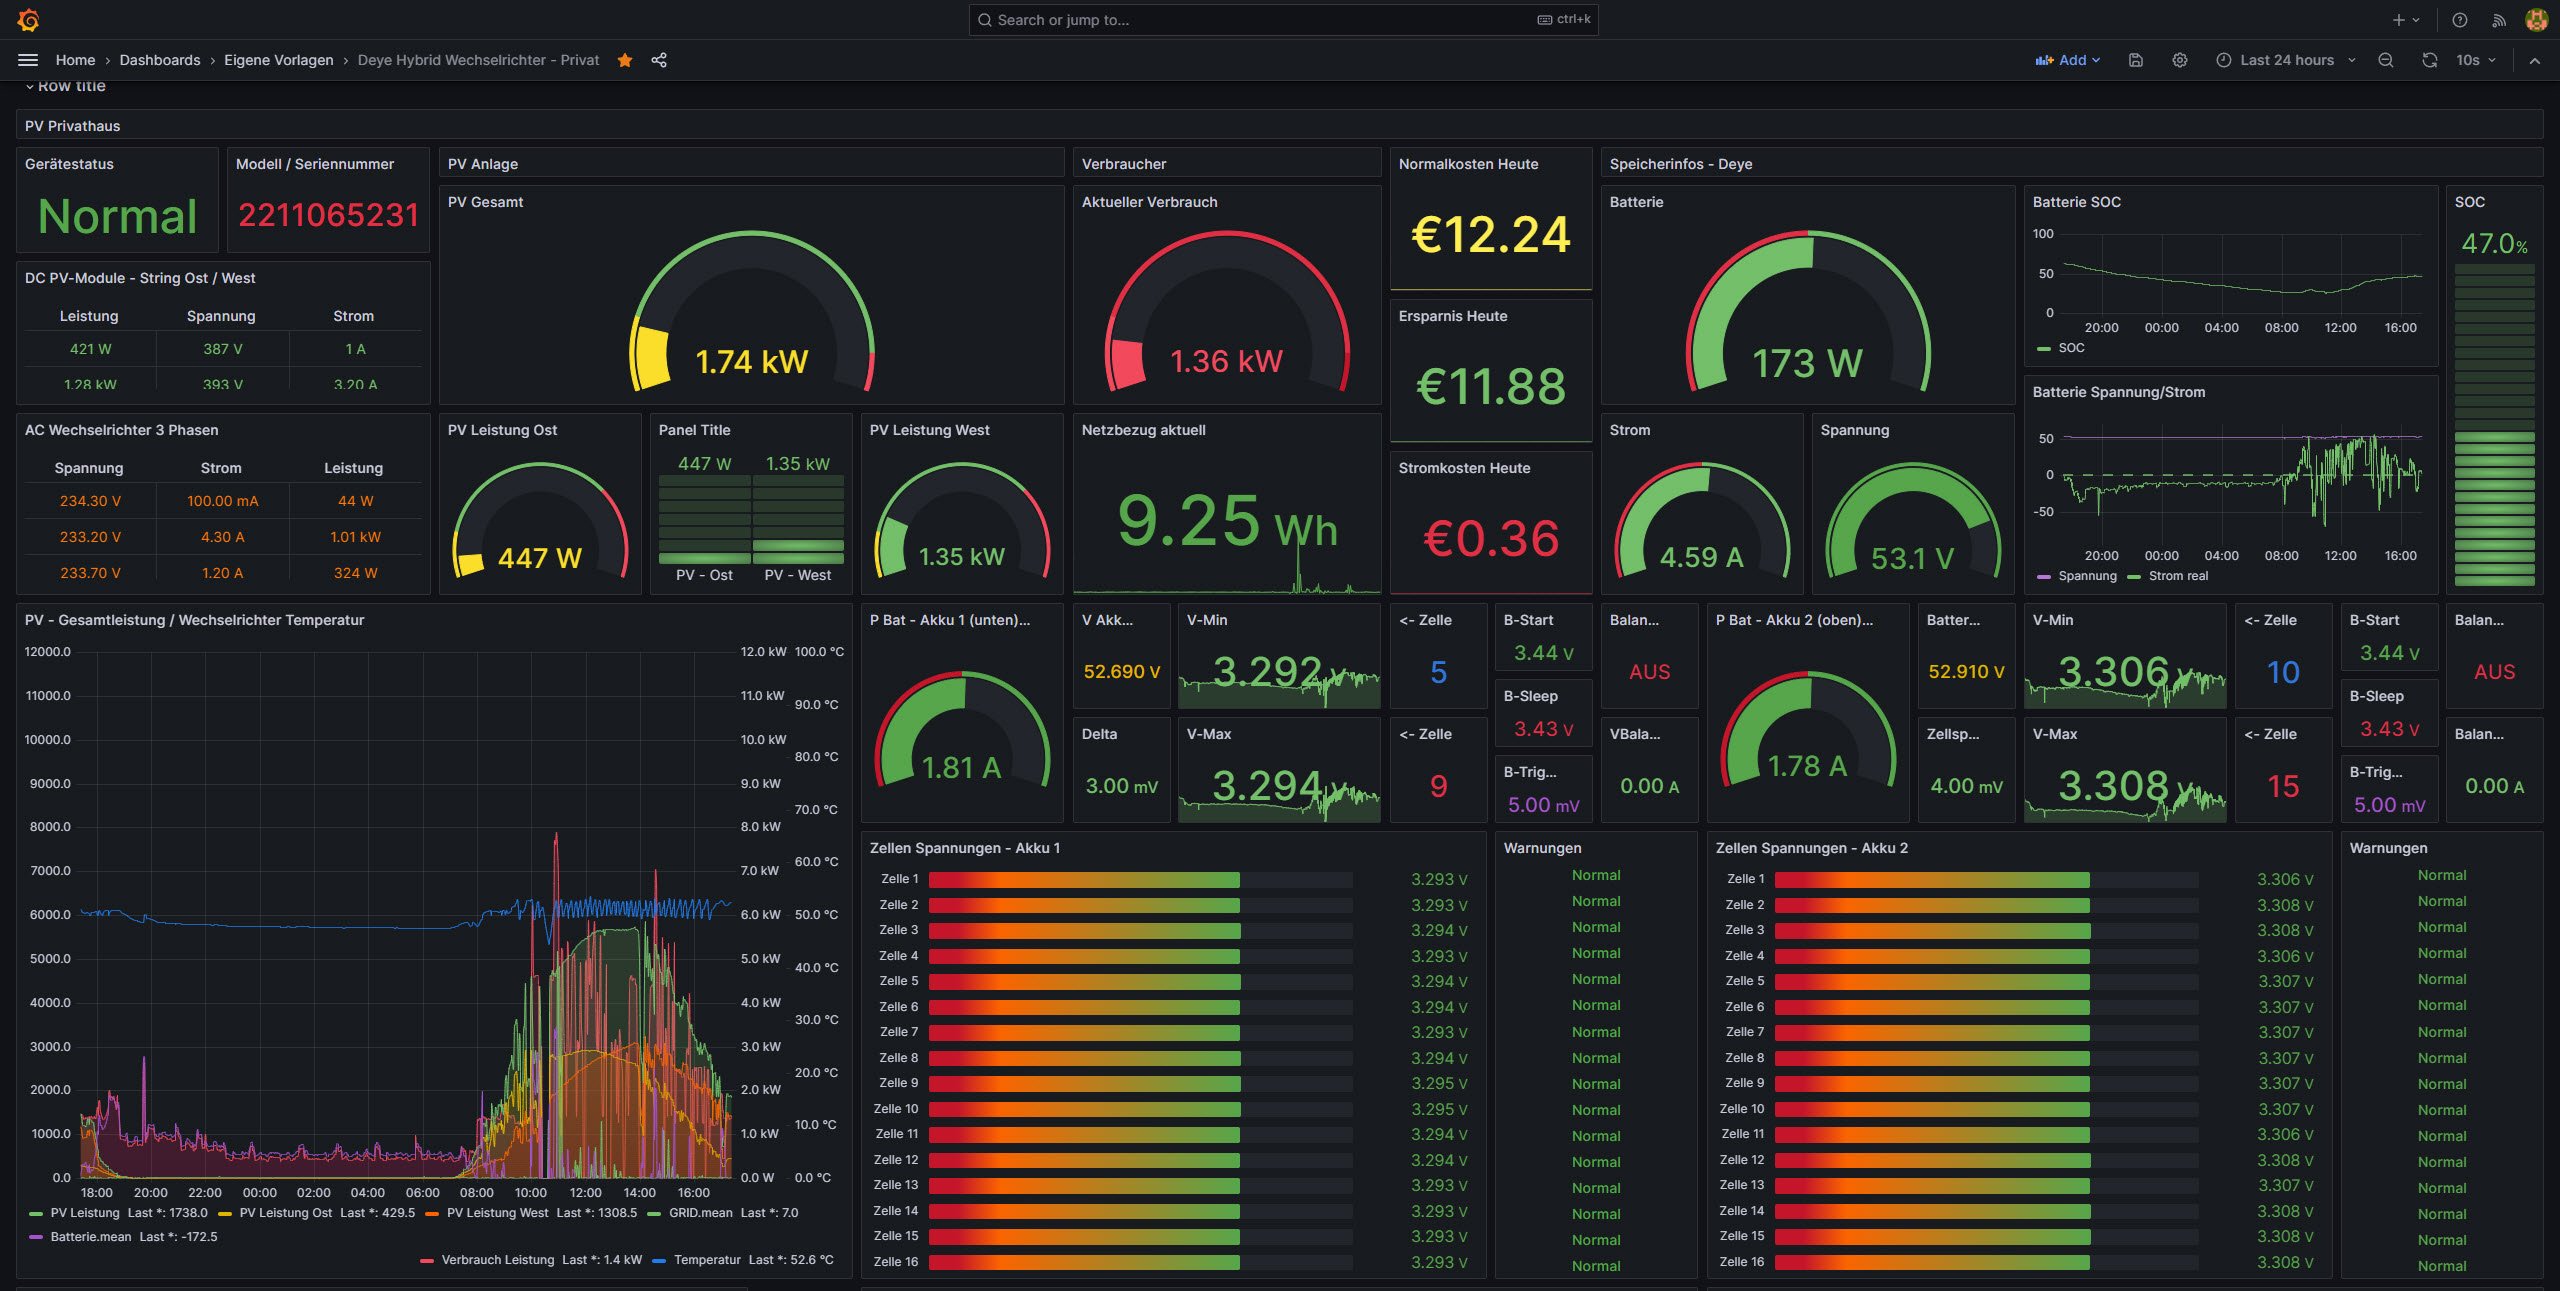Viewport: 2560px width, 1291px height.
Task: Click the share dashboard icon
Action: 659,60
